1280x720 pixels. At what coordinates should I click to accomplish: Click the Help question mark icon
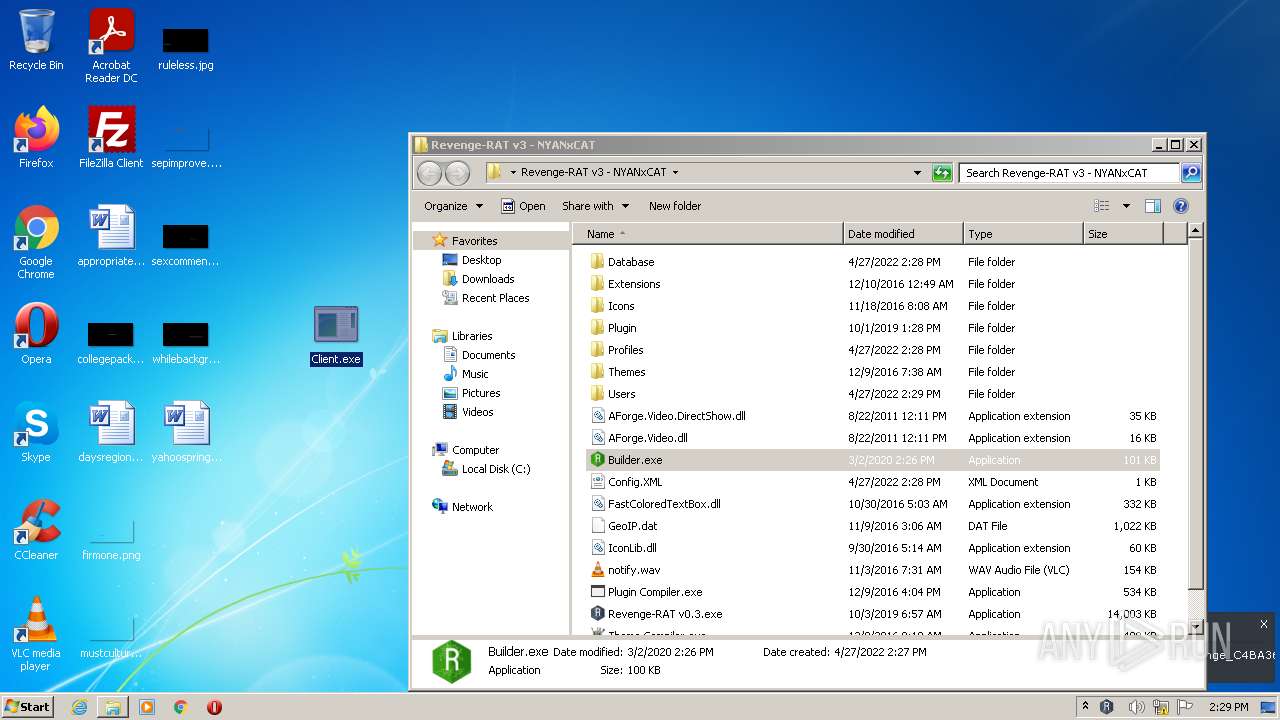1180,206
